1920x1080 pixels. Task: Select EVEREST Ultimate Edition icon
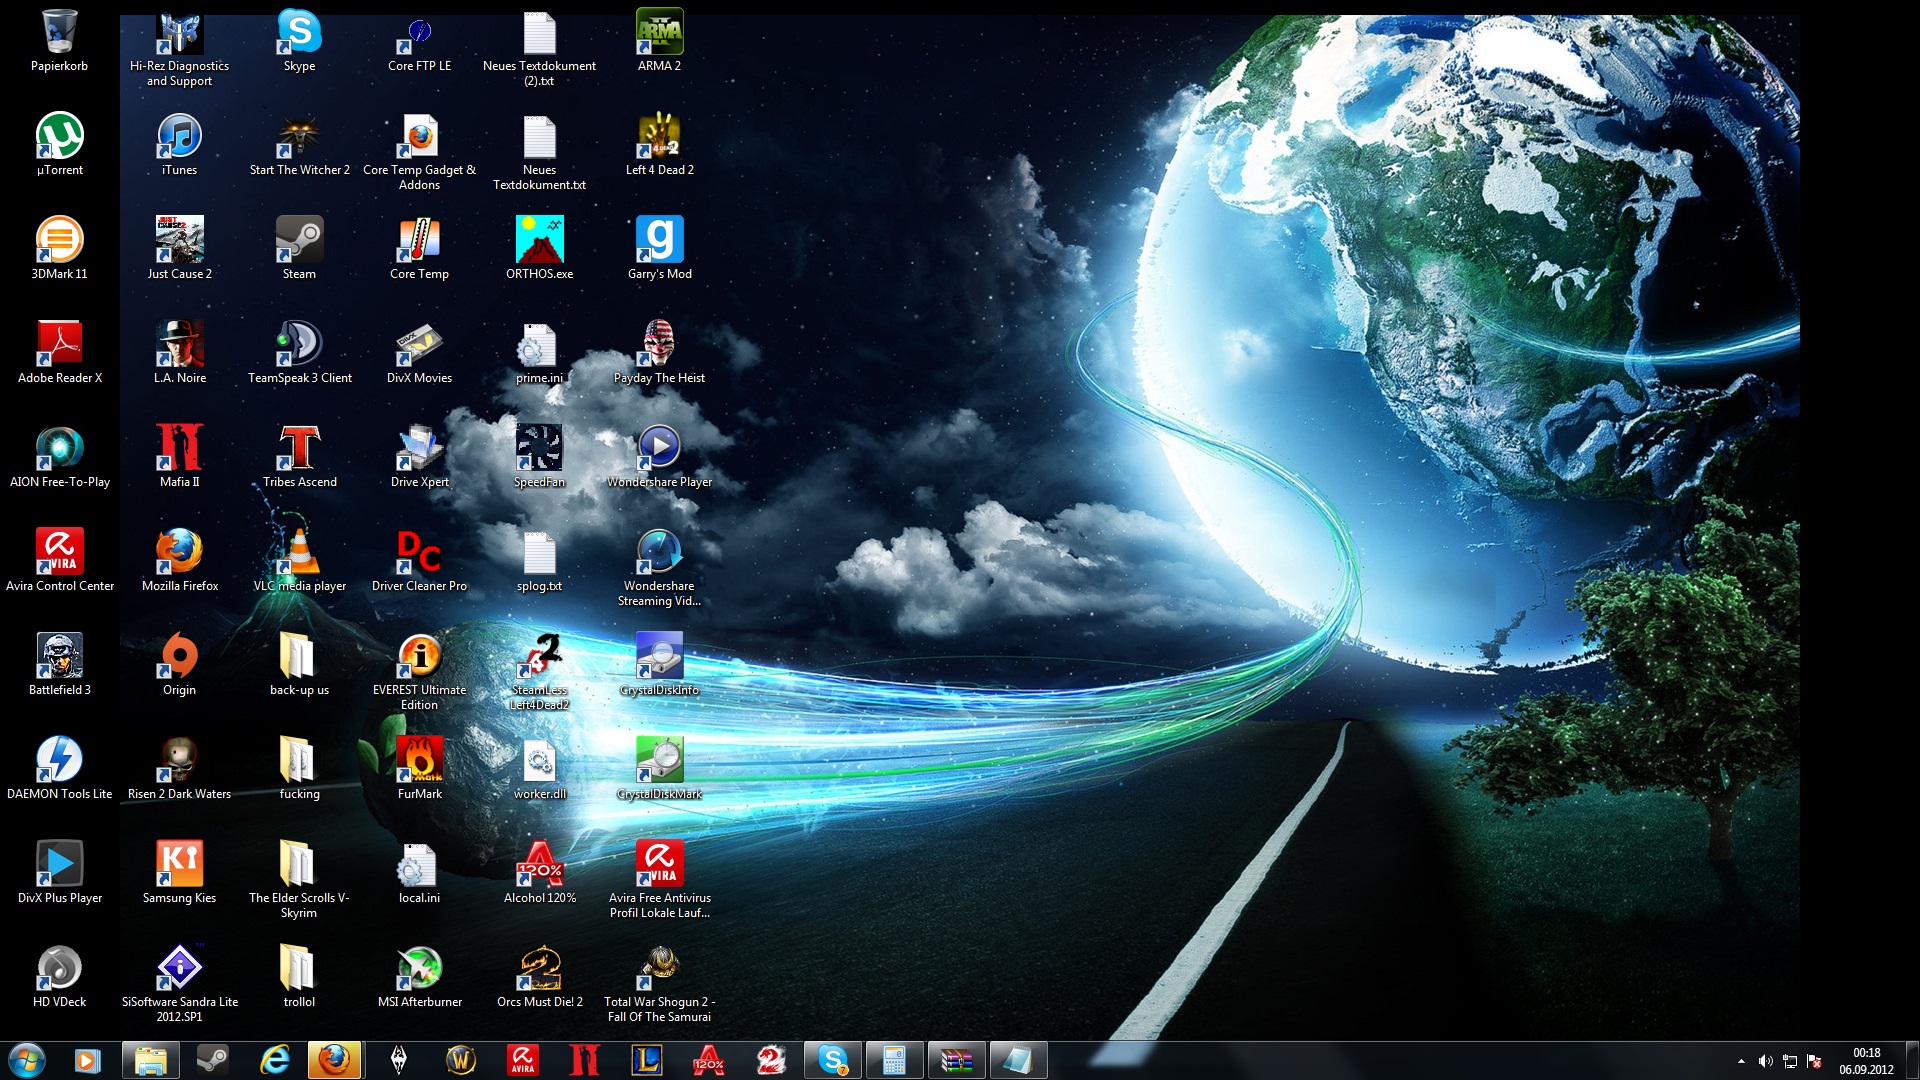click(x=419, y=672)
